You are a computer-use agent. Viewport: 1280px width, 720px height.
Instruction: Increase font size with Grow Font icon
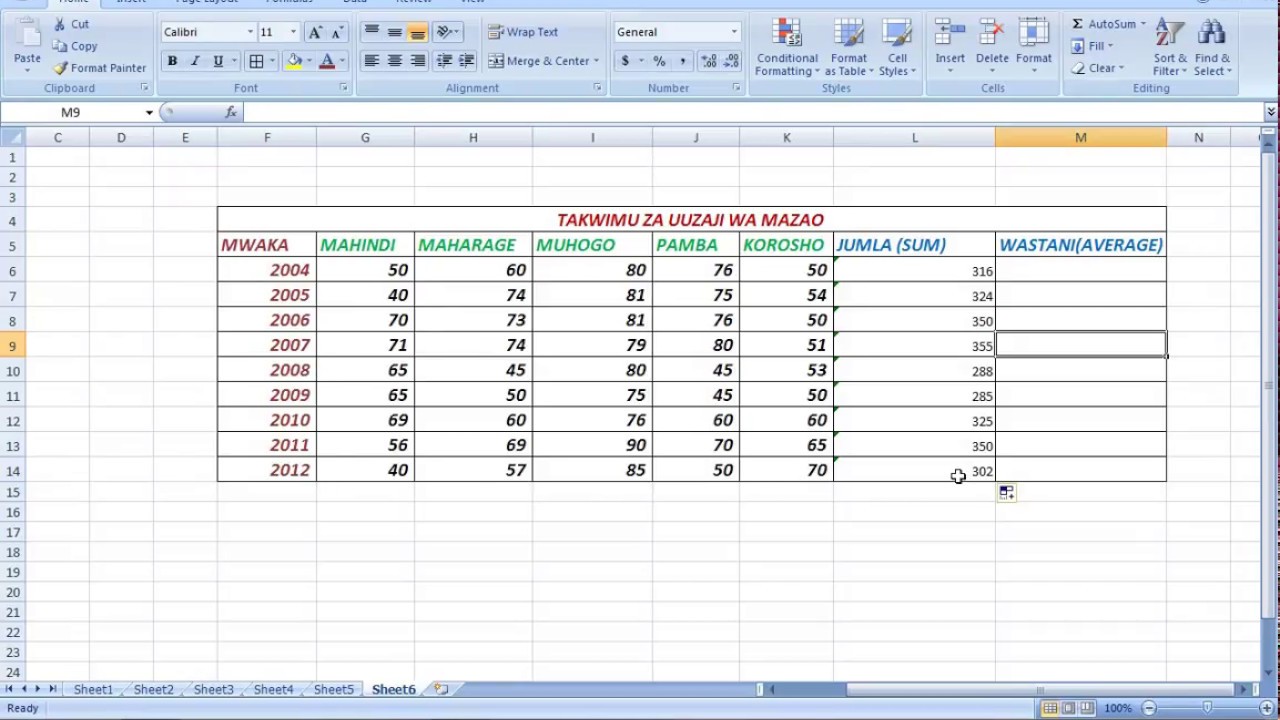coord(315,32)
